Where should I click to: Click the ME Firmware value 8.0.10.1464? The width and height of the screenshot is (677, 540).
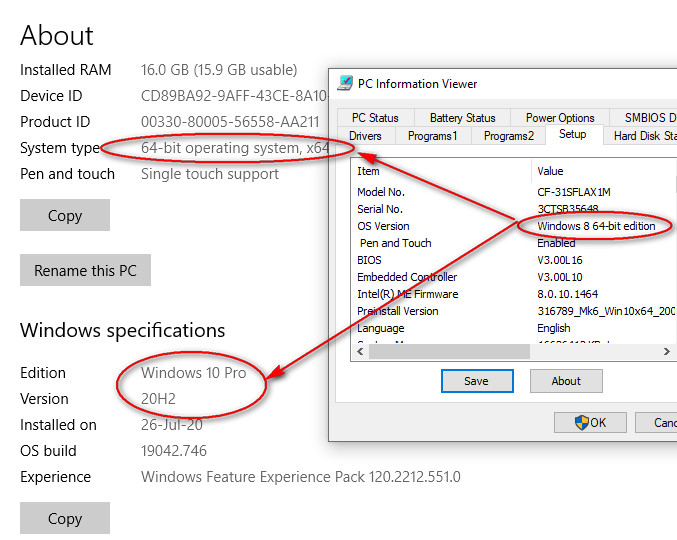(567, 294)
